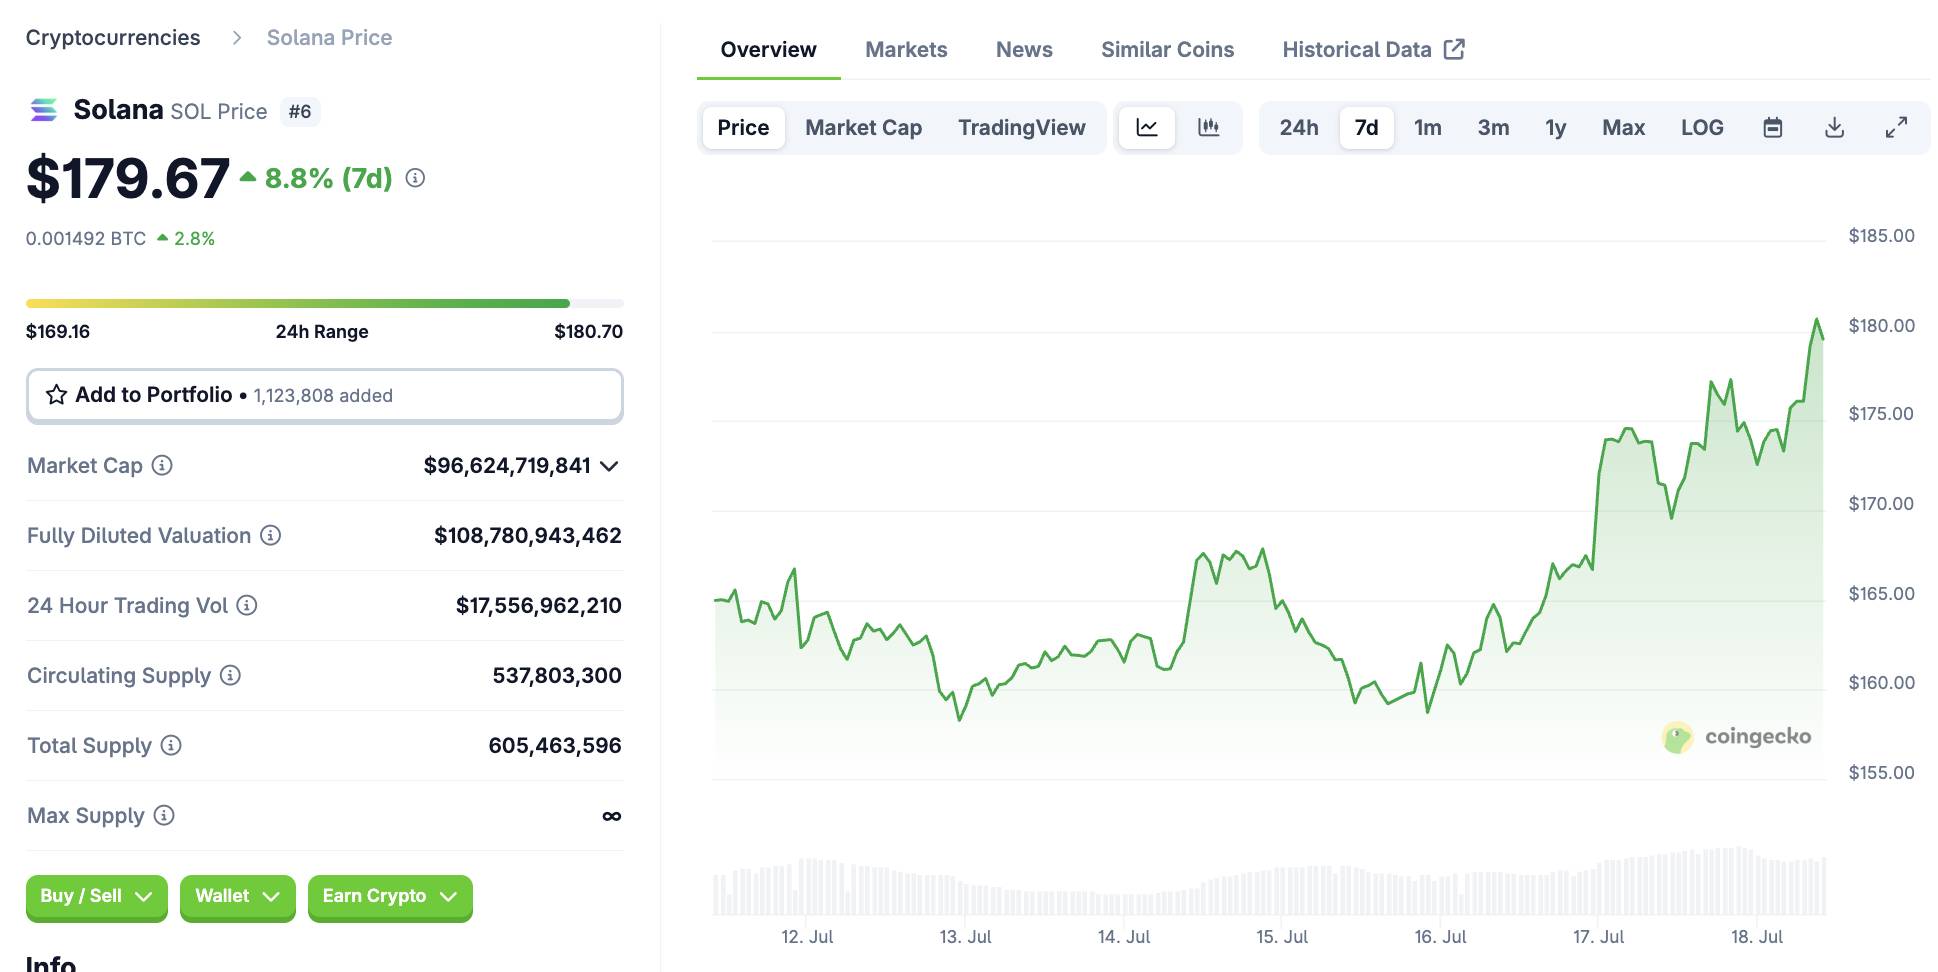Click the Solana Price breadcrumb text

coord(329,38)
